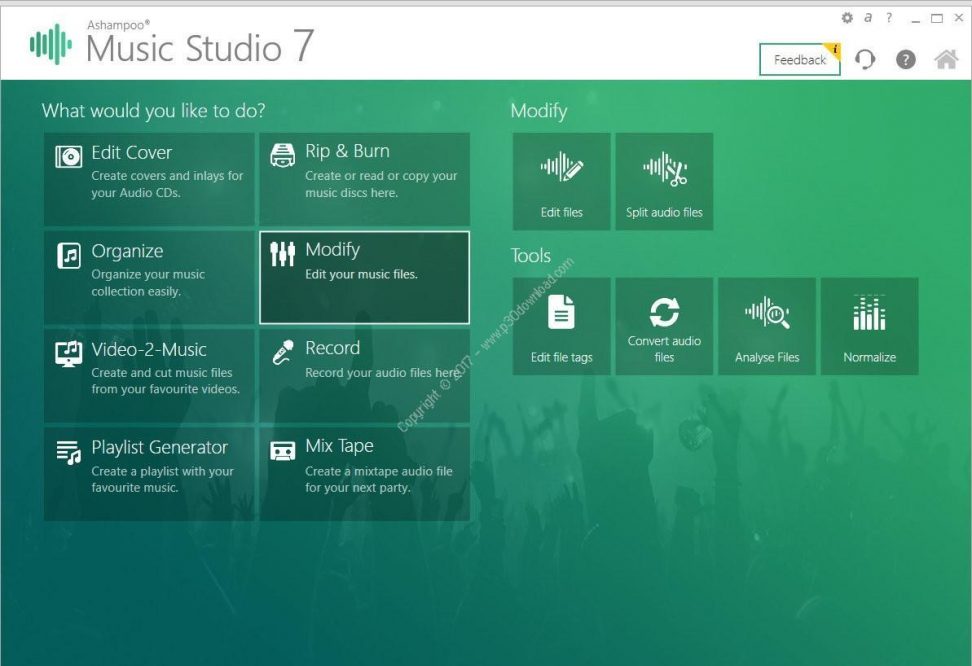Image resolution: width=972 pixels, height=666 pixels.
Task: Open the Normalize tool
Action: pyautogui.click(x=870, y=325)
